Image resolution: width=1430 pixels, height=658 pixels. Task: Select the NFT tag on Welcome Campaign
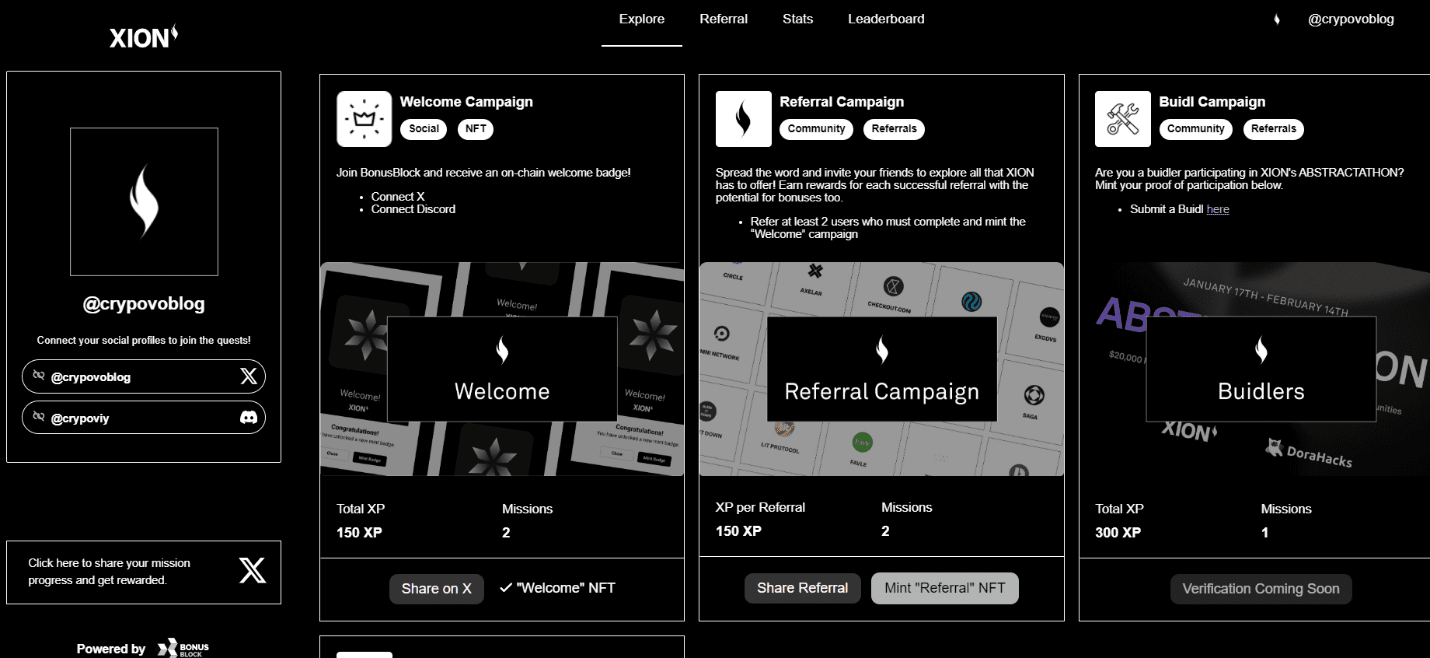tap(476, 129)
